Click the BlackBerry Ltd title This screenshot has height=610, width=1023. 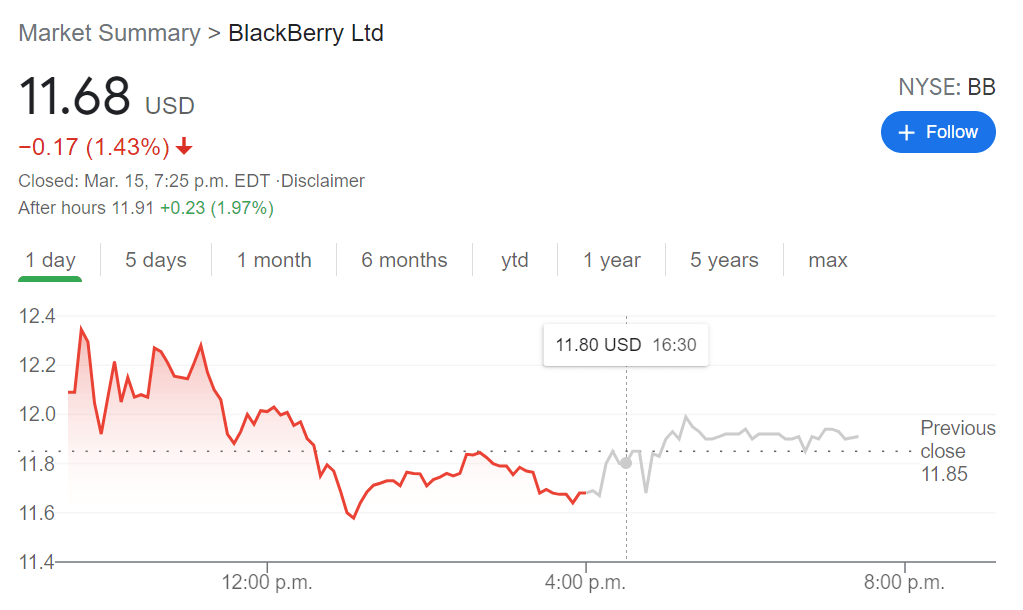click(306, 33)
